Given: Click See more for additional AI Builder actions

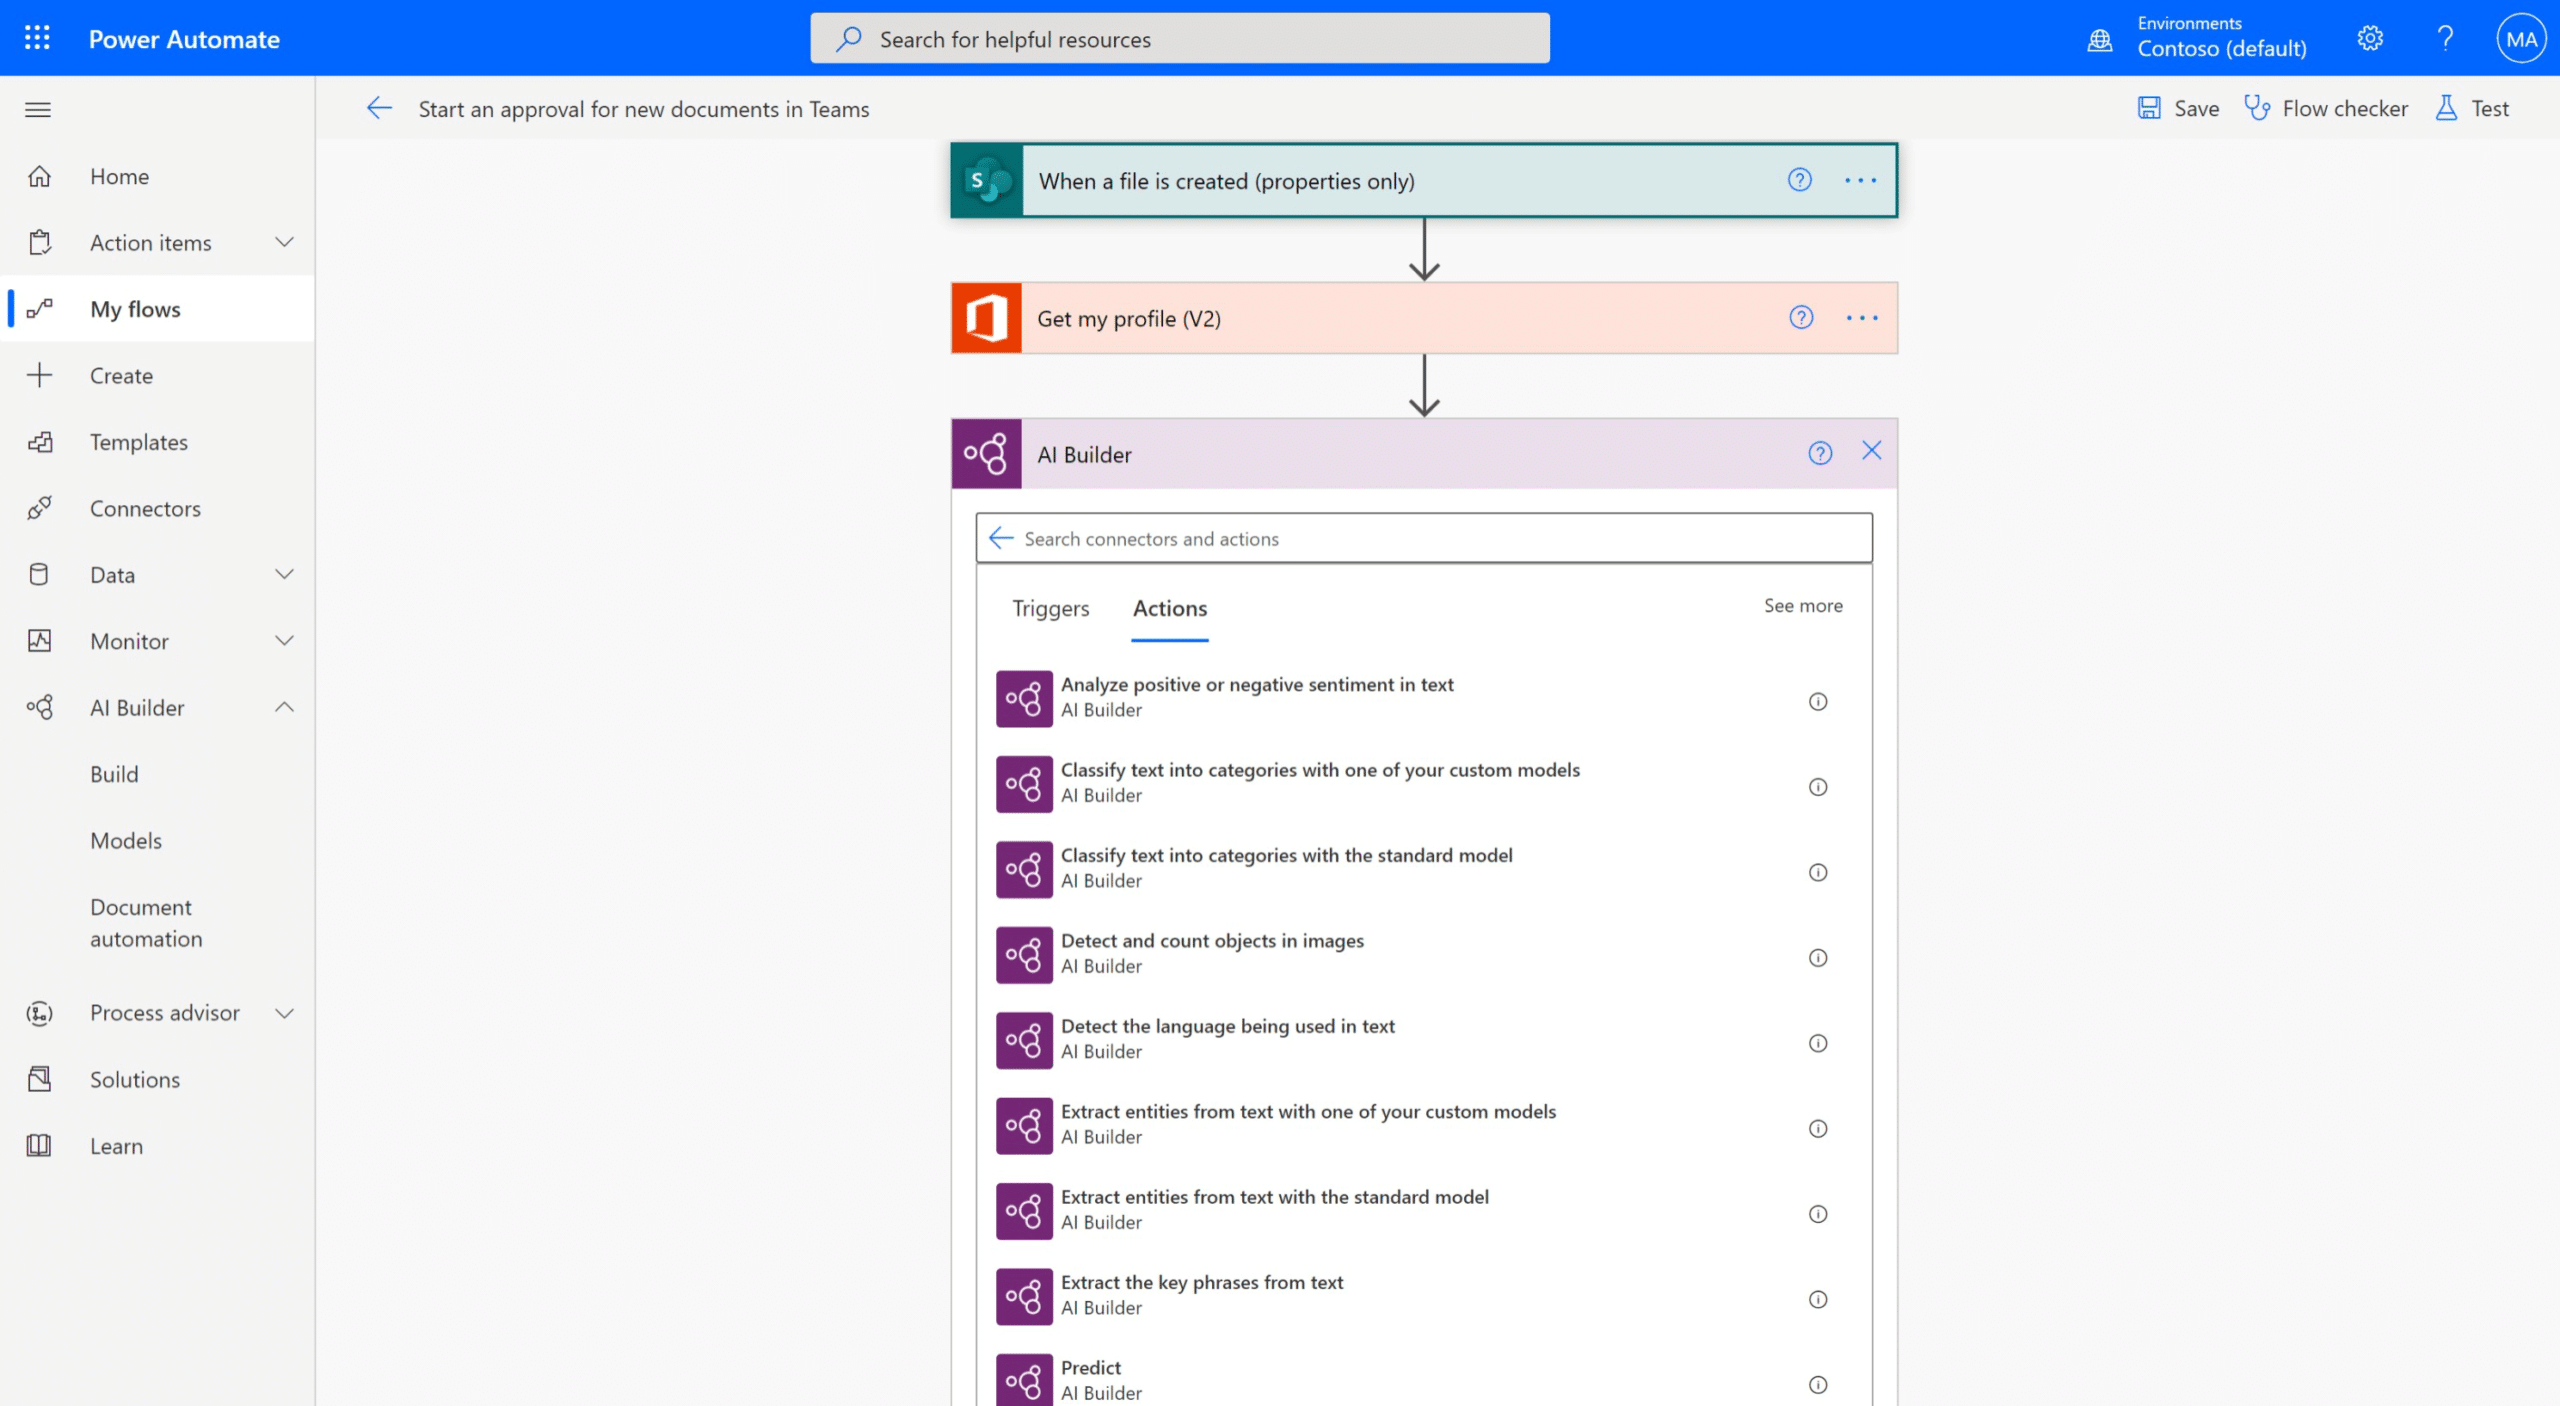Looking at the screenshot, I should pyautogui.click(x=1802, y=604).
